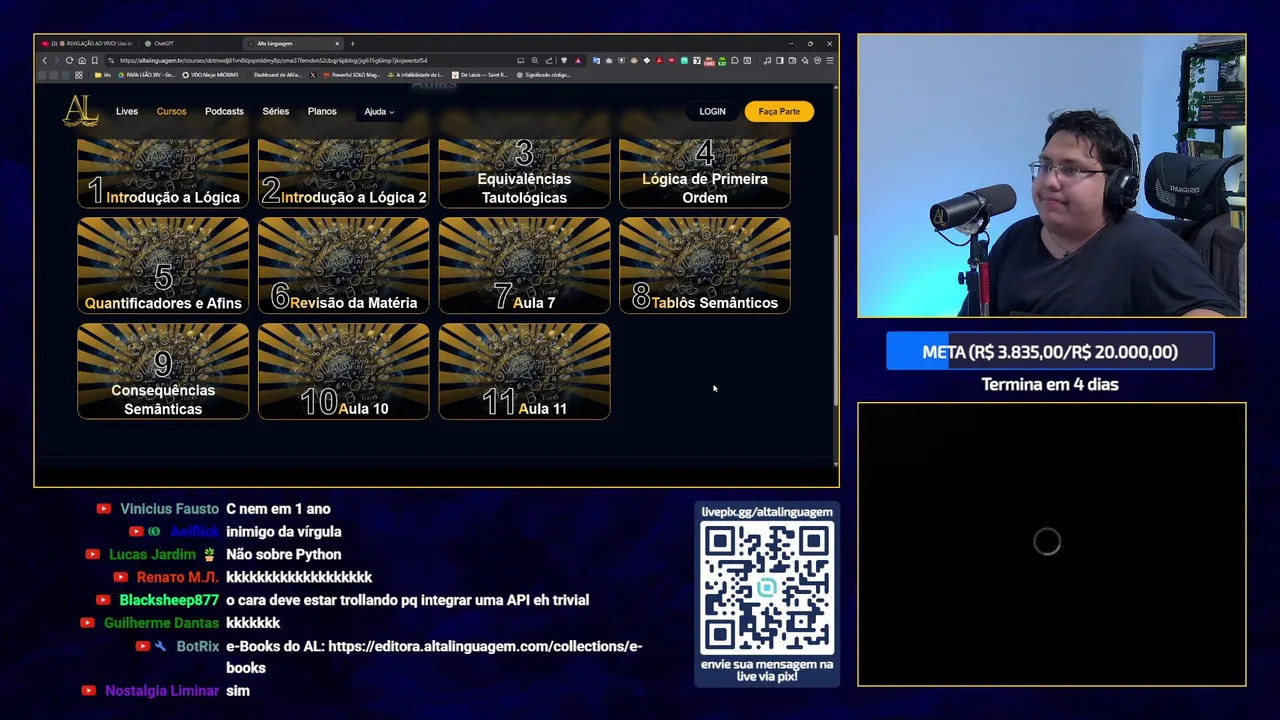Open the browser home page icon
This screenshot has width=1280, height=720.
[82, 60]
